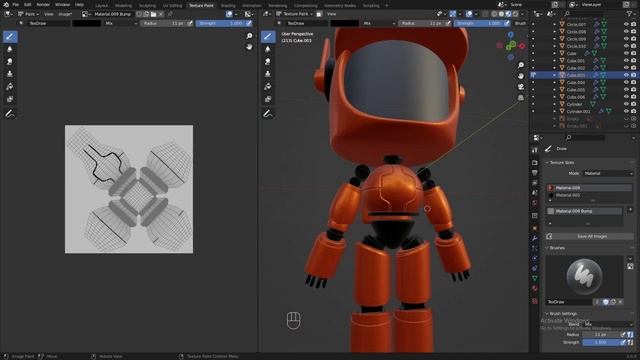The width and height of the screenshot is (640, 360).
Task: Open the Mix blend dropdown in viewport header
Action: click(379, 23)
